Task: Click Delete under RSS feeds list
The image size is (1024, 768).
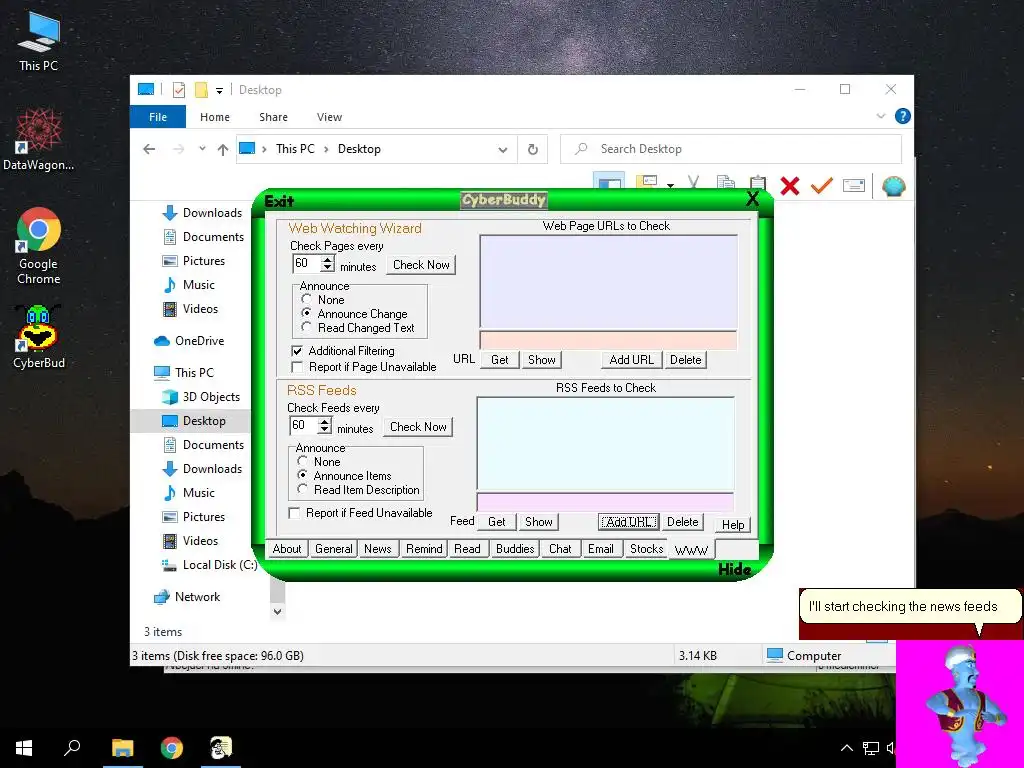Action: 682,521
